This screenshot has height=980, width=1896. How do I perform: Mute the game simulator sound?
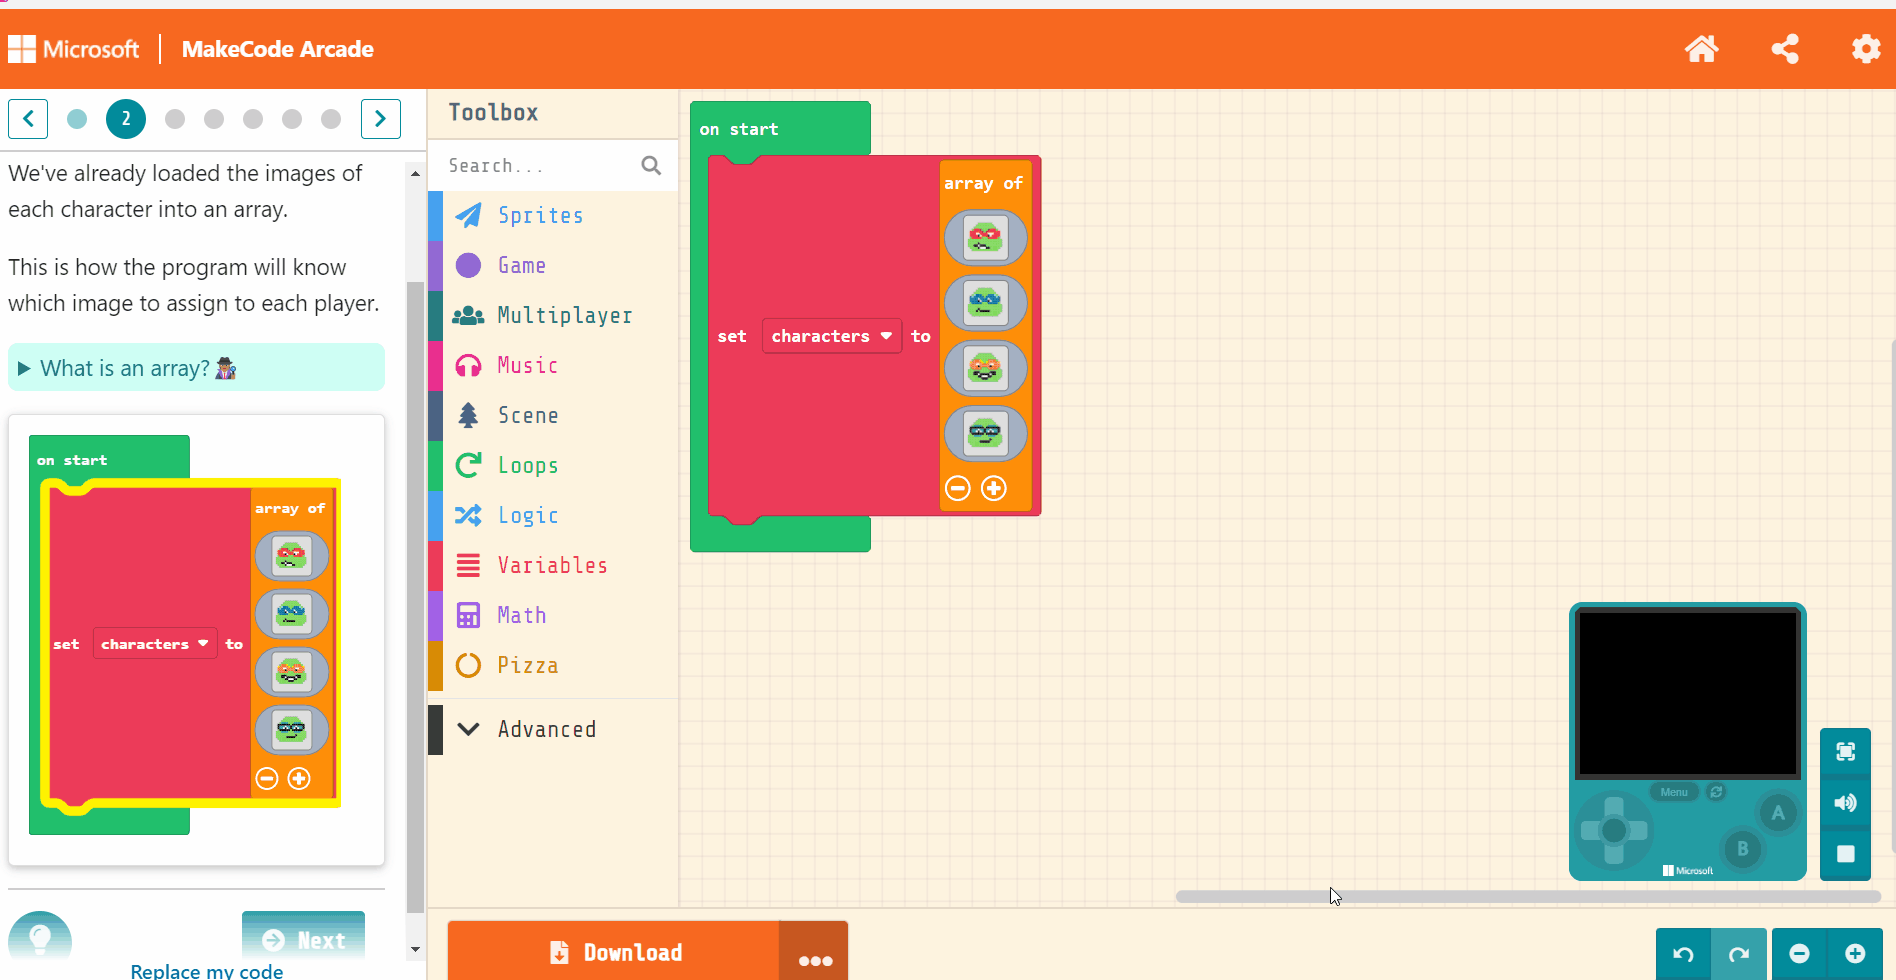[x=1845, y=802]
